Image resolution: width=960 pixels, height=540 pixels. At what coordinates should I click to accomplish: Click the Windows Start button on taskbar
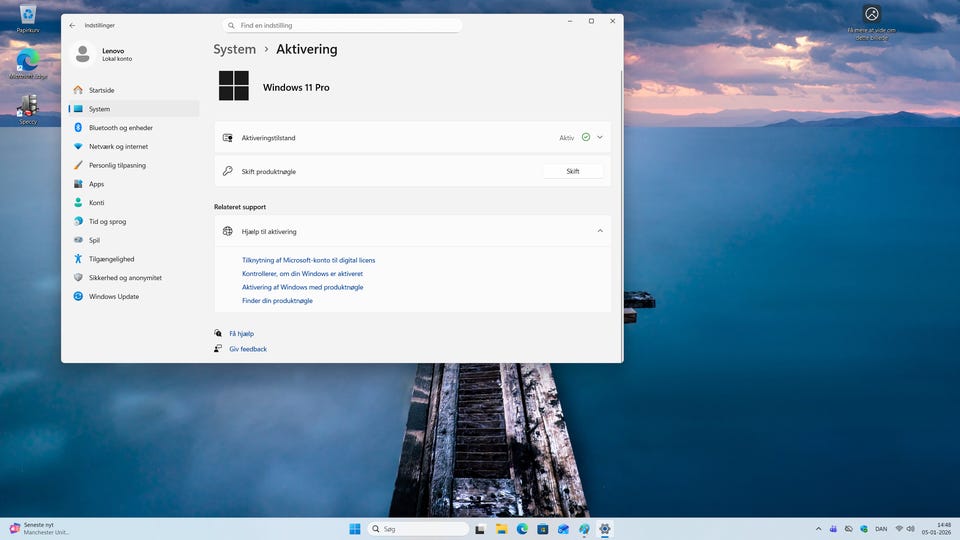[354, 528]
